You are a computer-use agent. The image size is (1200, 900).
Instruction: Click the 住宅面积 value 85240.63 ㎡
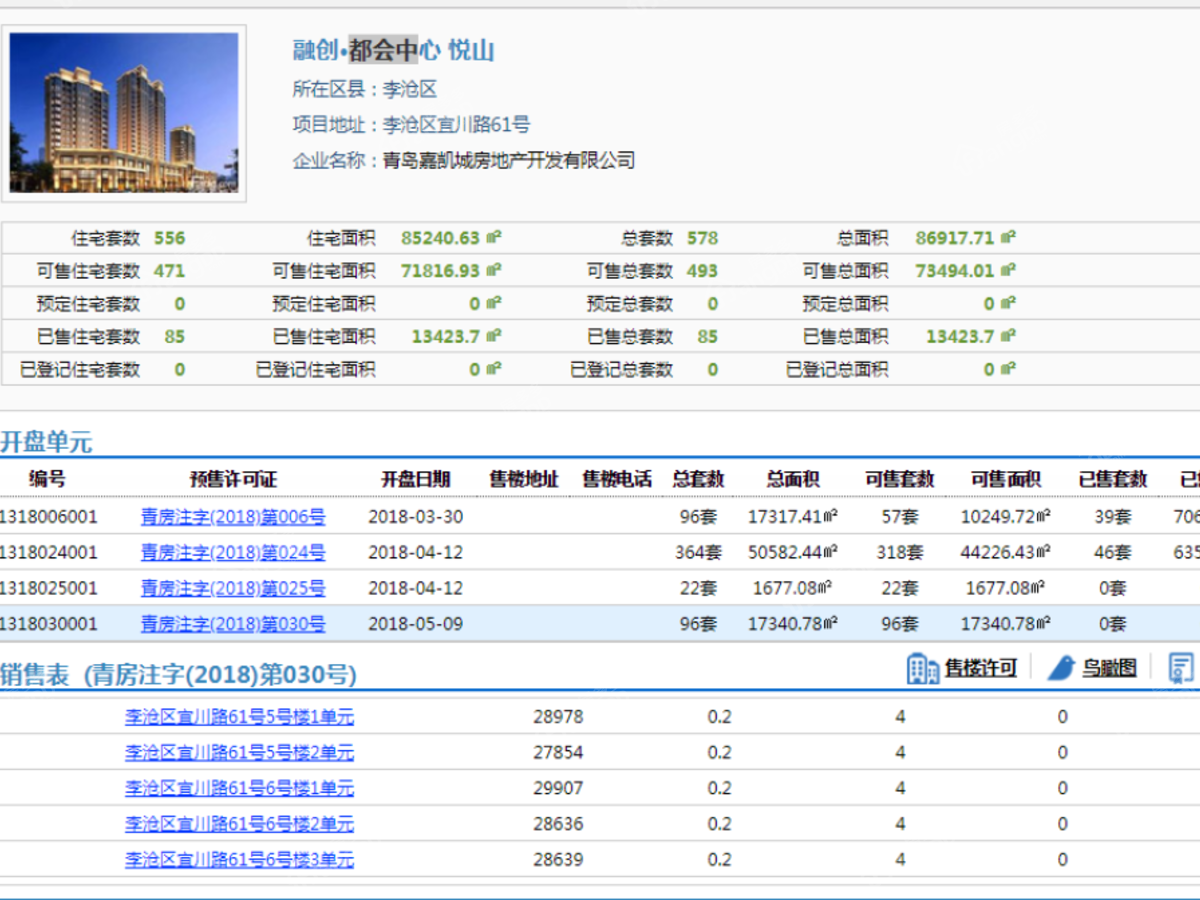point(451,238)
